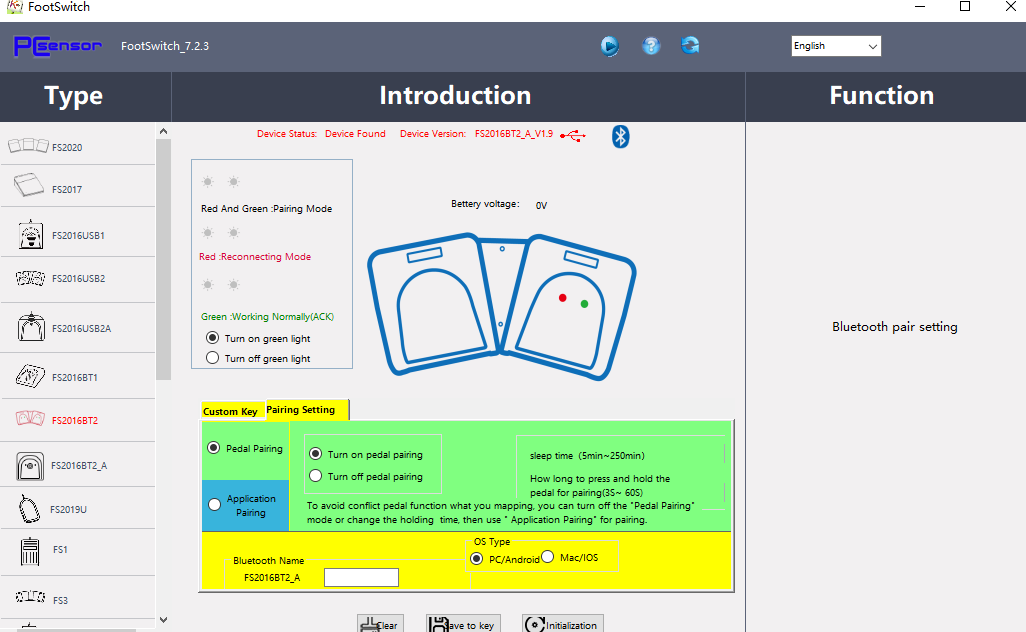Select the red FS2016BT2 device icon
1026x632 pixels.
[30, 418]
